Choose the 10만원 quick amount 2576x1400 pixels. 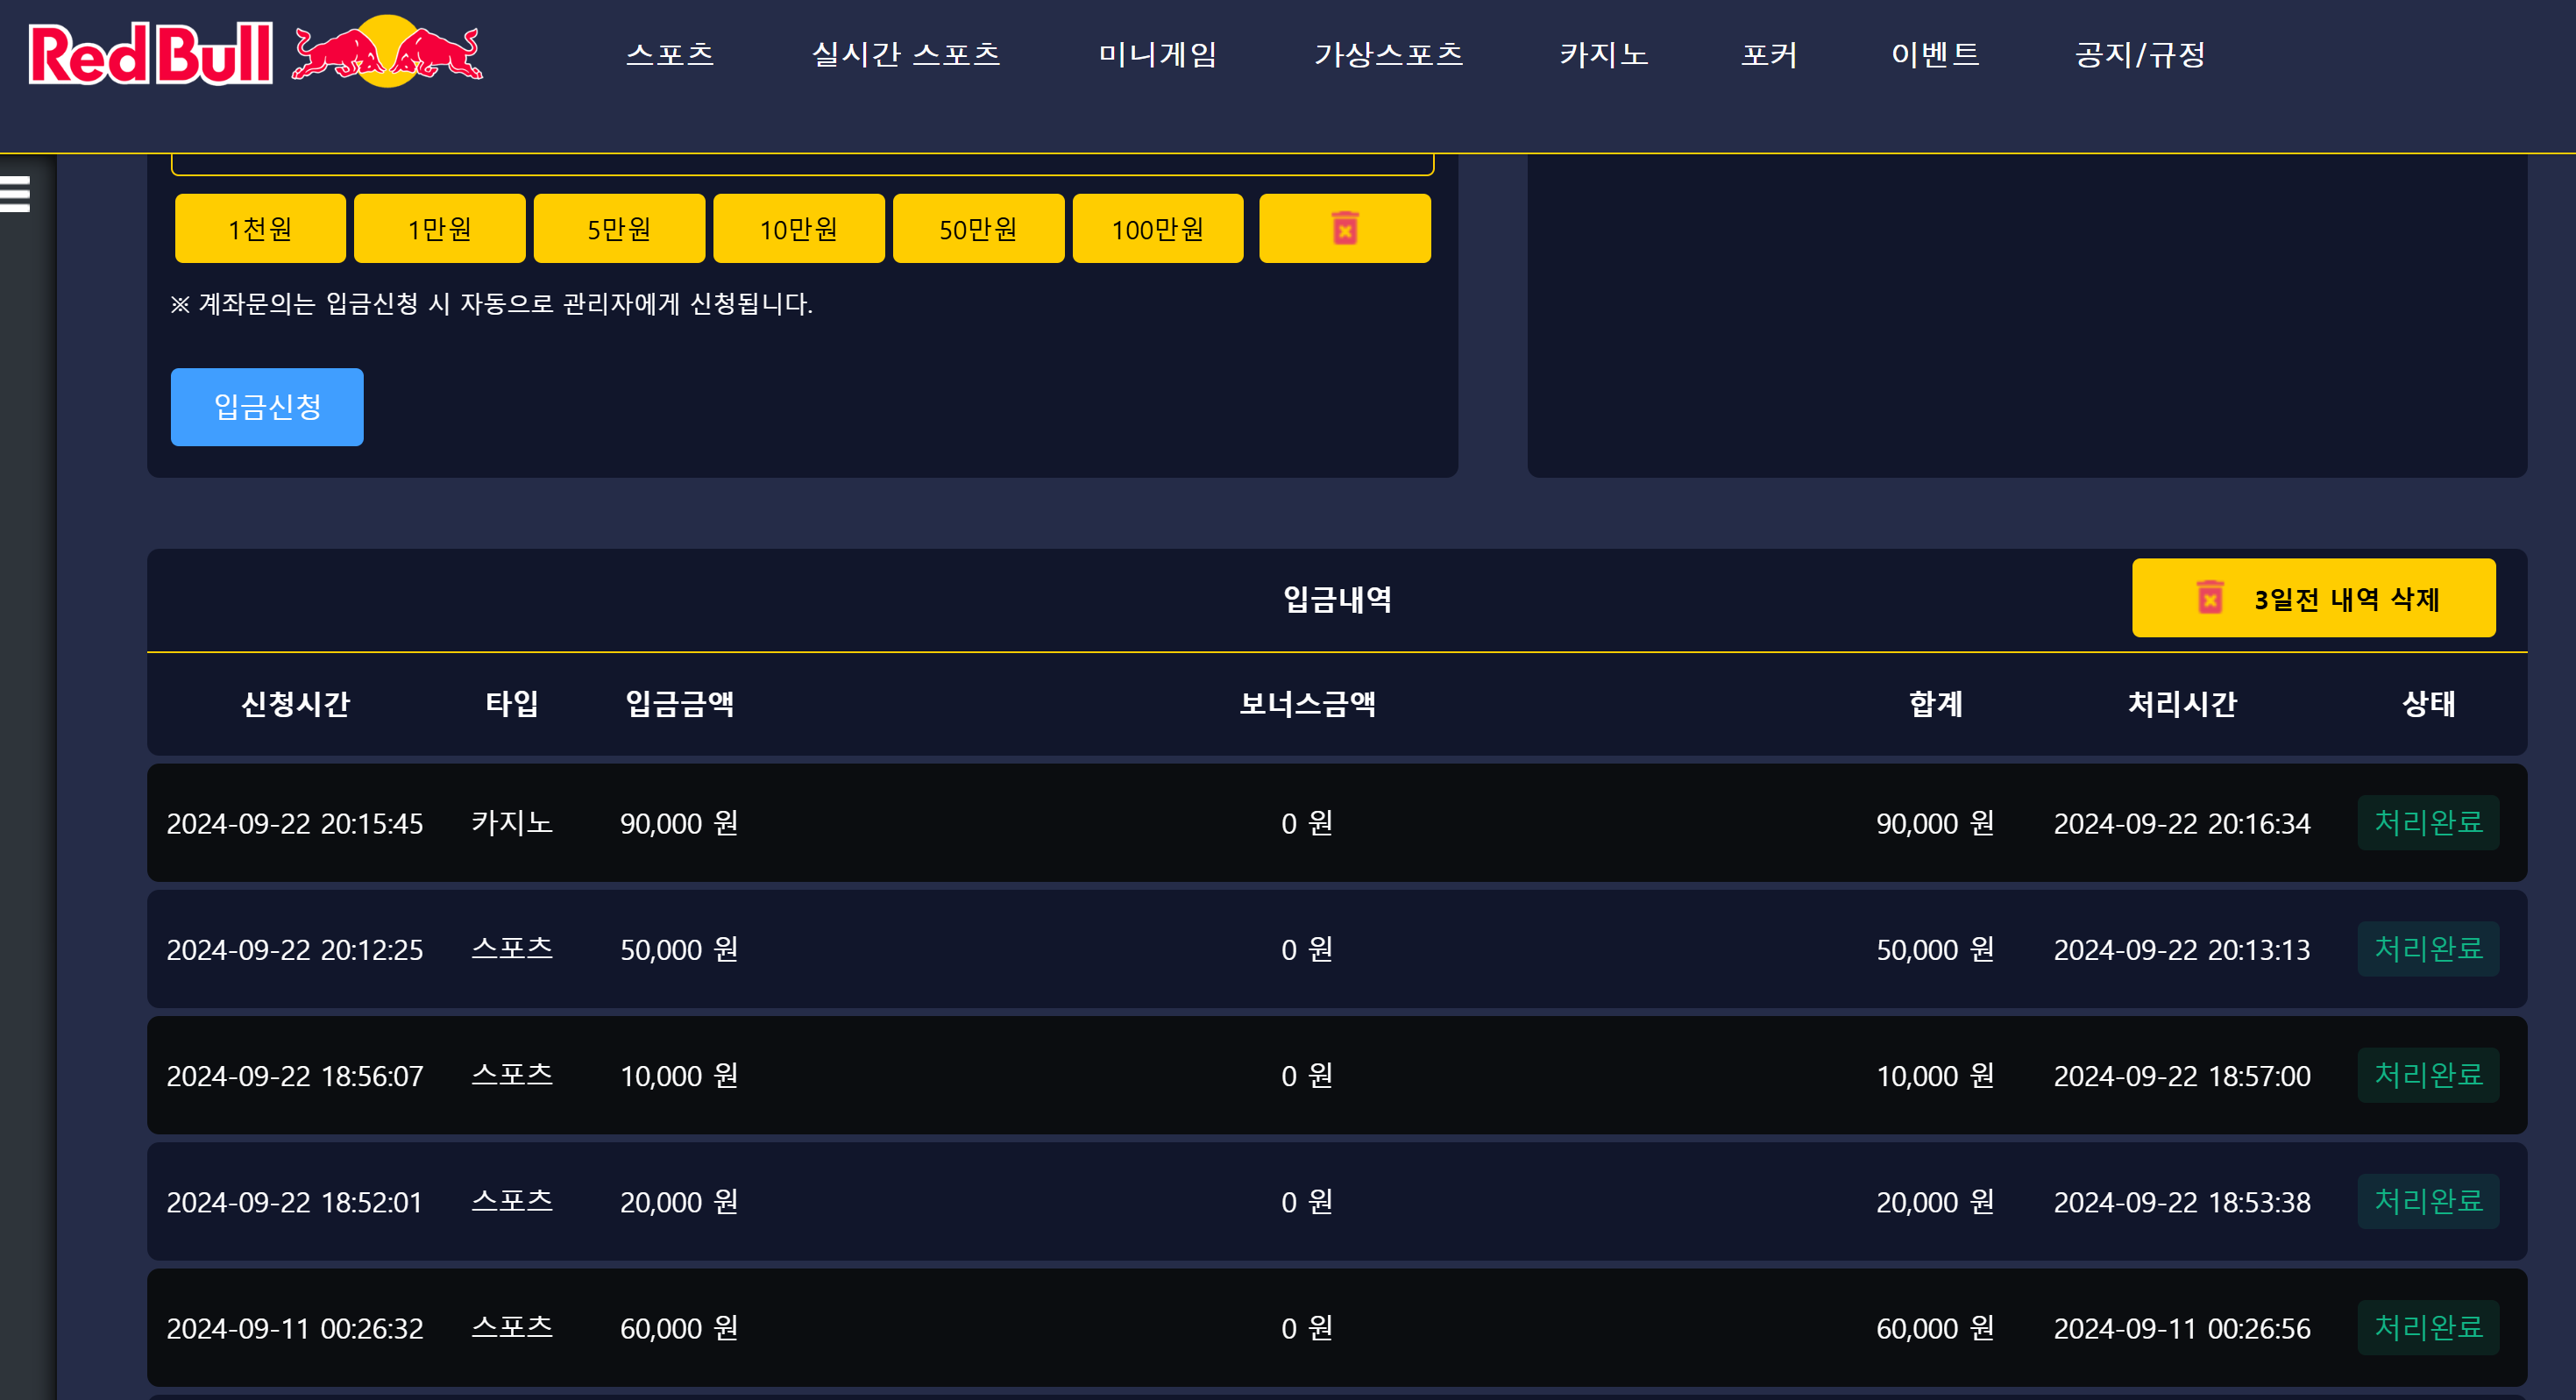pyautogui.click(x=798, y=229)
